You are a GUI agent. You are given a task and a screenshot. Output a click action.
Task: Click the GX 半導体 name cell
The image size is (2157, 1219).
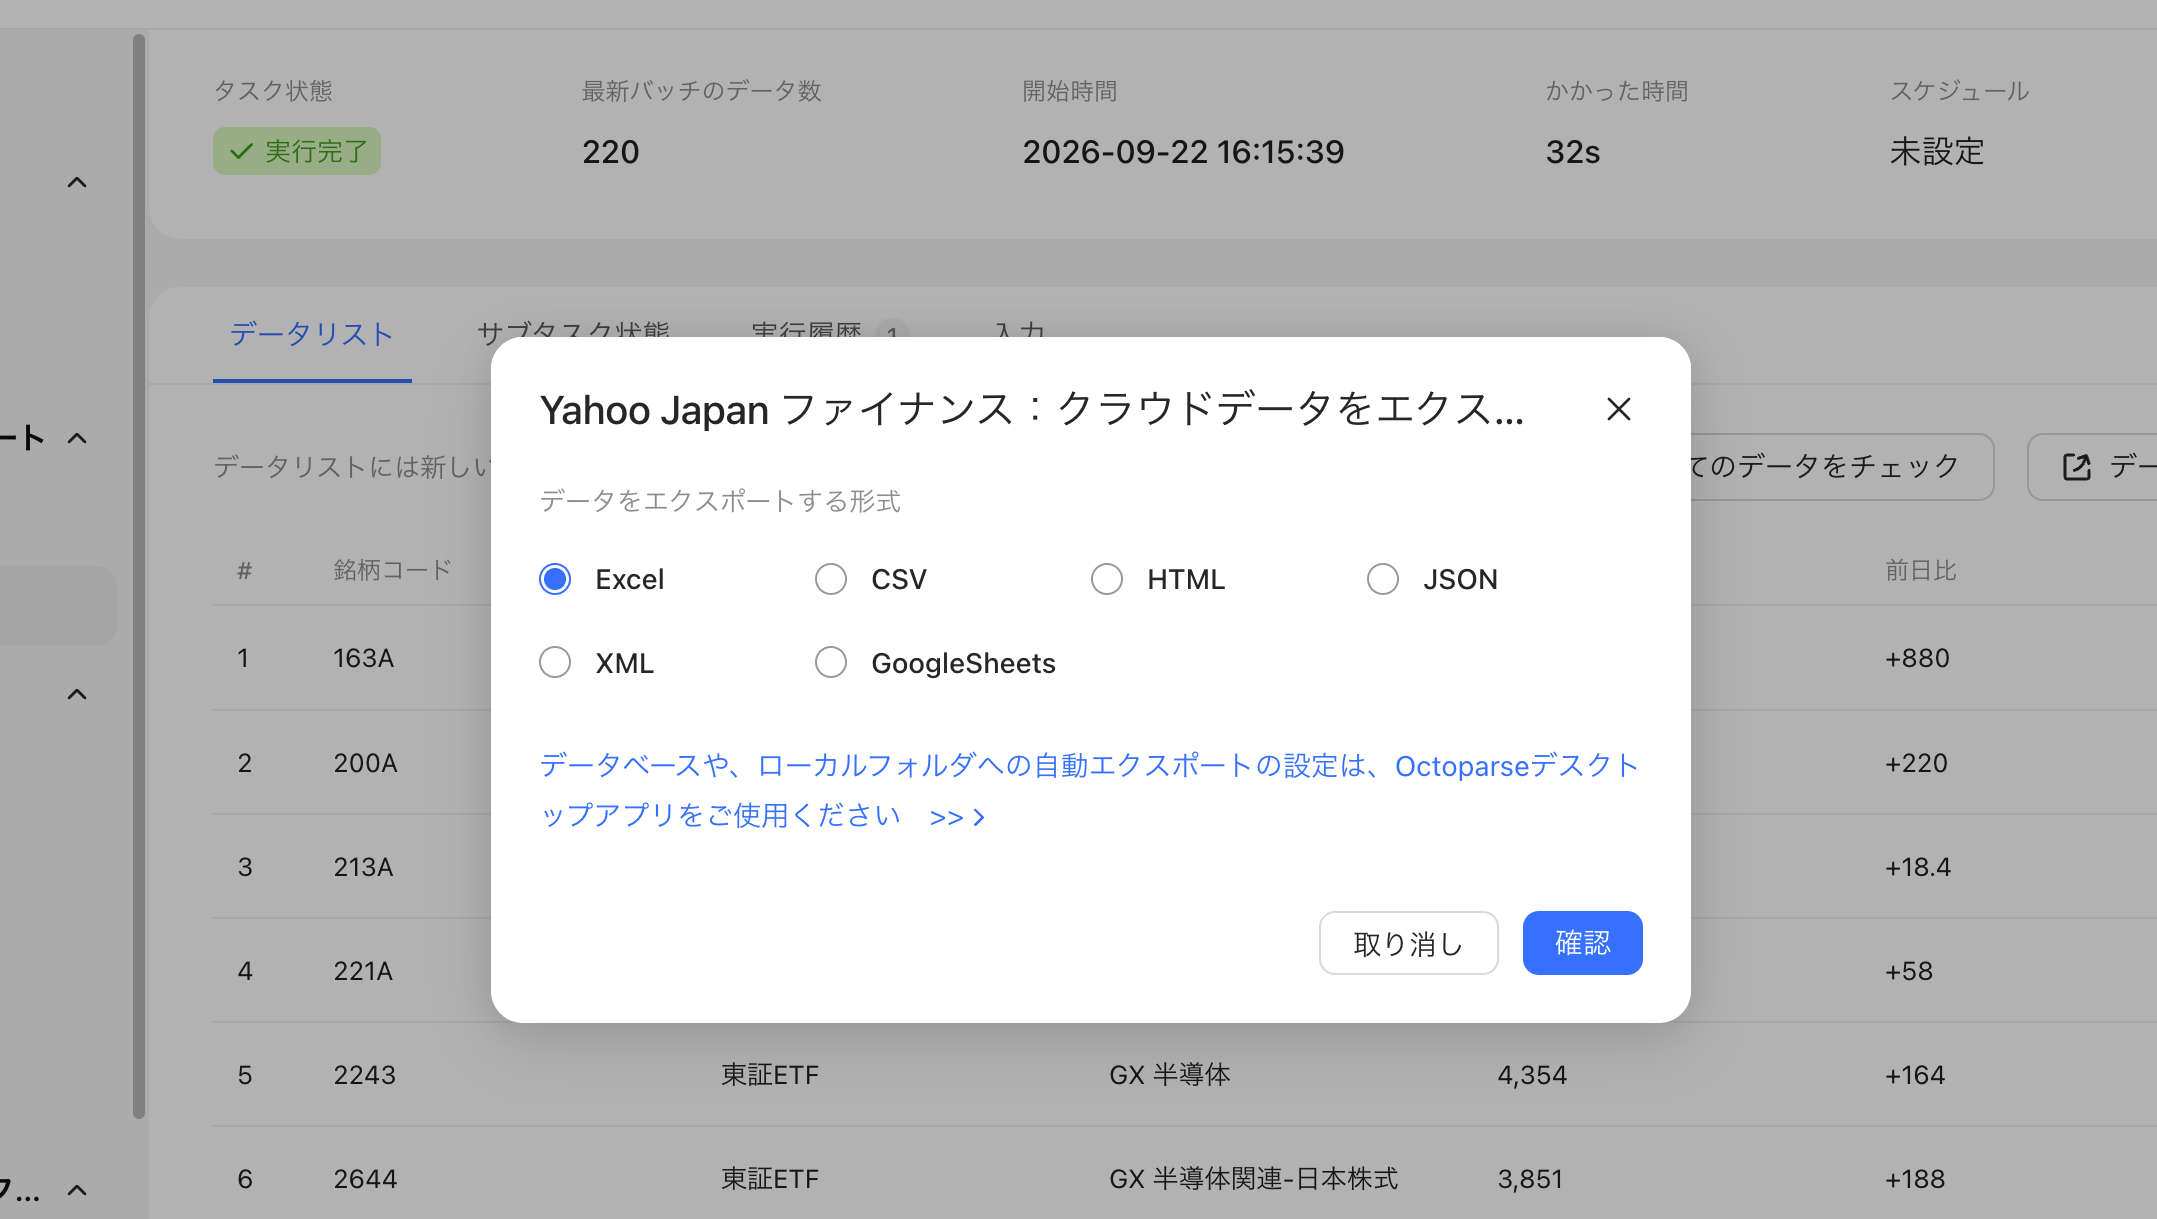(1170, 1075)
